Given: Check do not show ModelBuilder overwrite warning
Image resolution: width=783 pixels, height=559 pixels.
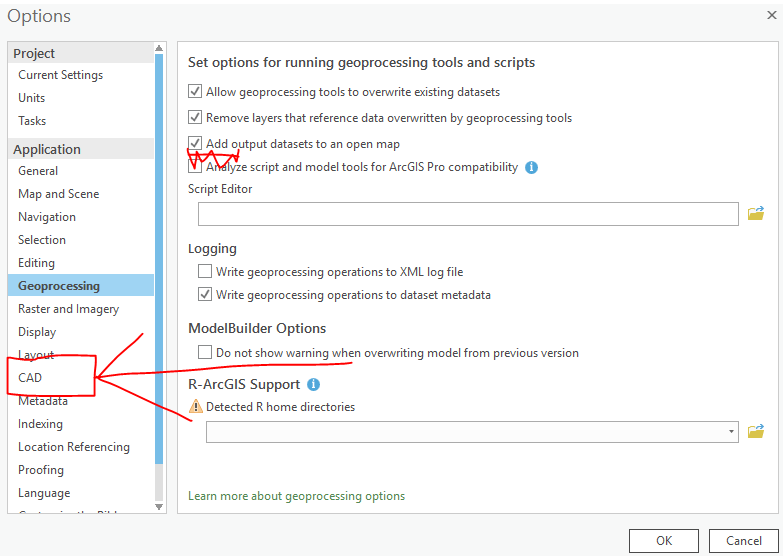Looking at the screenshot, I should 205,352.
